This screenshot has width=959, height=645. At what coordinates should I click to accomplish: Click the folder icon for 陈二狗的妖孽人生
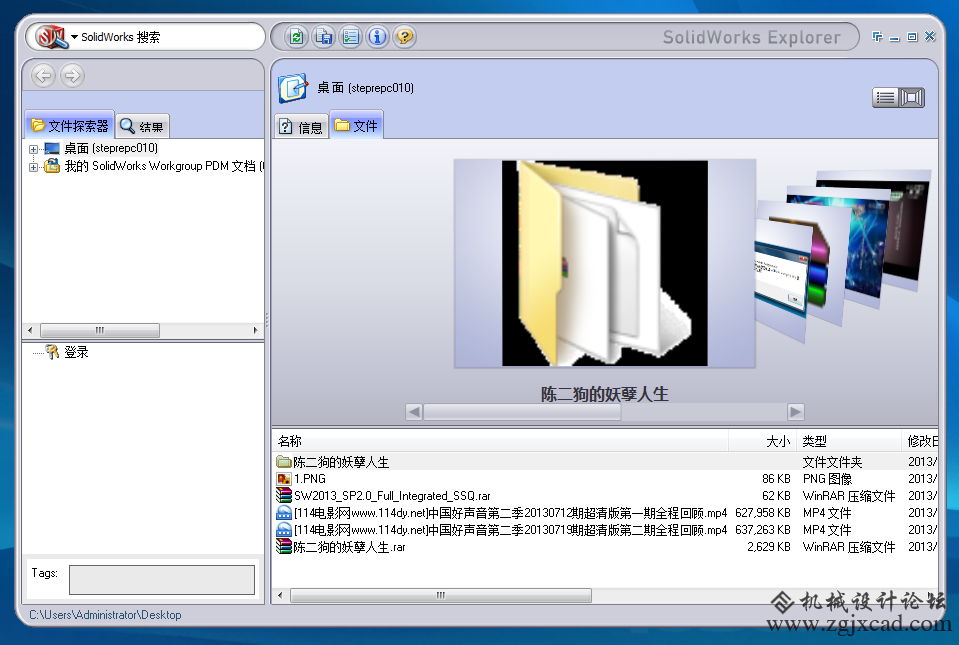pos(283,462)
